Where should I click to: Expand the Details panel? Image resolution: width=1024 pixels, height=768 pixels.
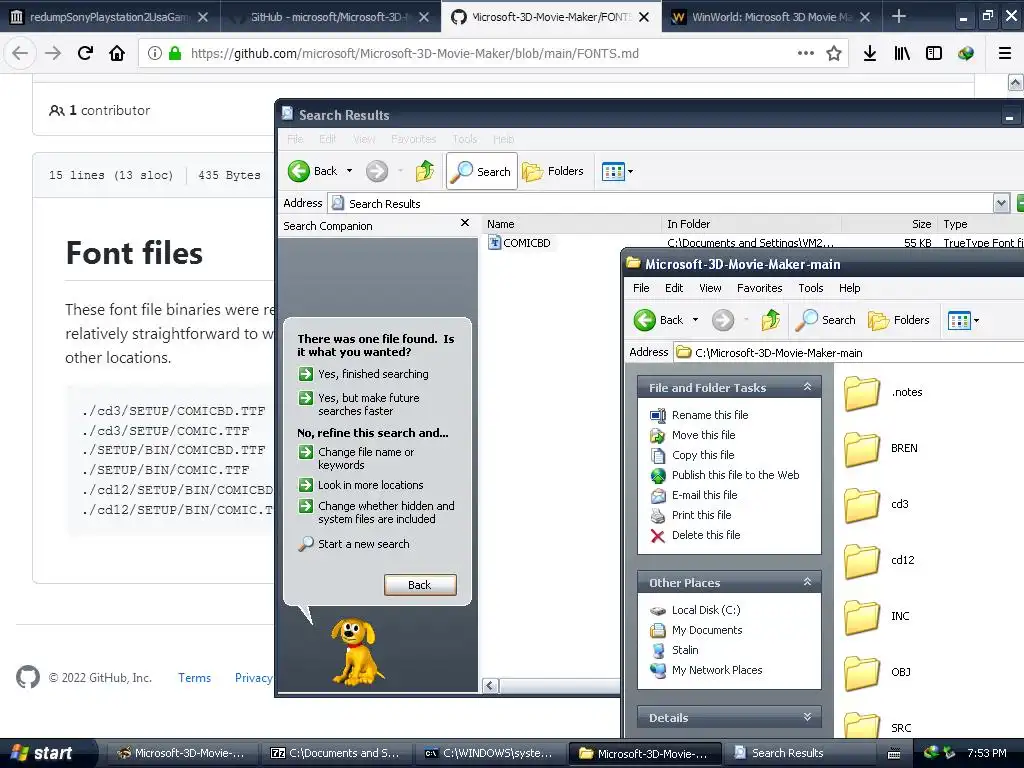pos(807,717)
